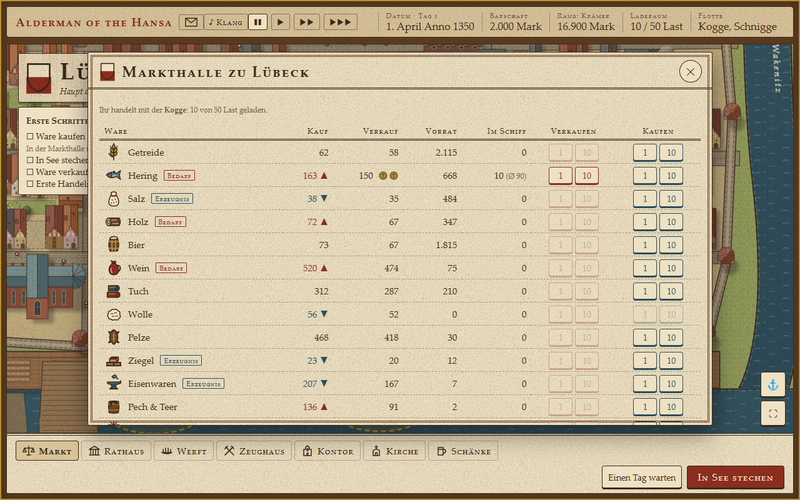
Task: Buy 1 Last of Pelze
Action: (645, 338)
